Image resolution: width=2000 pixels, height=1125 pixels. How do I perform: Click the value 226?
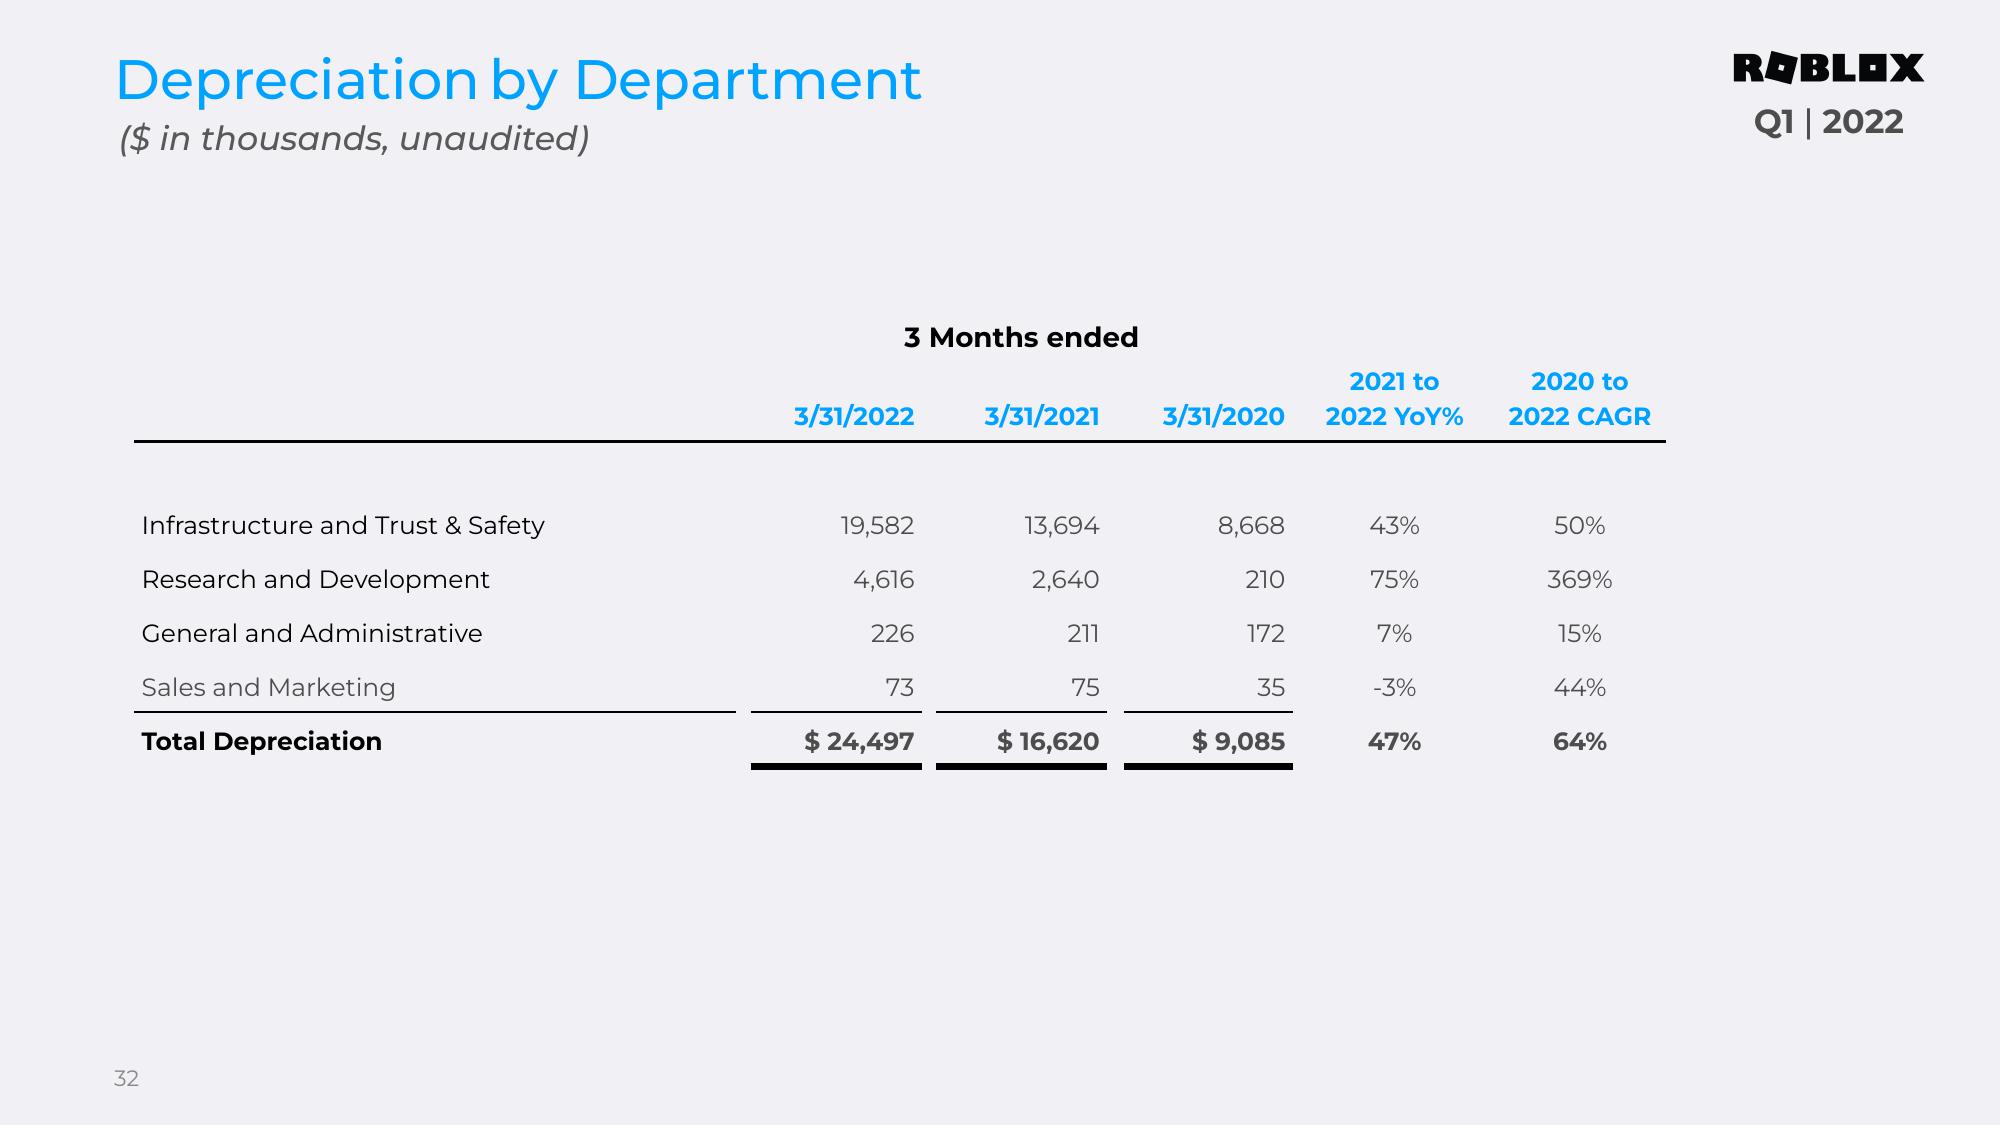893,634
